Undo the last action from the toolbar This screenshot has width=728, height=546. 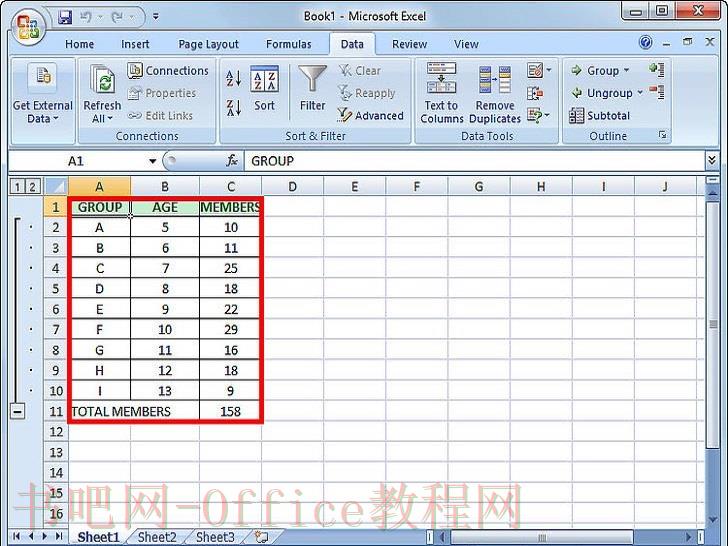[x=86, y=17]
